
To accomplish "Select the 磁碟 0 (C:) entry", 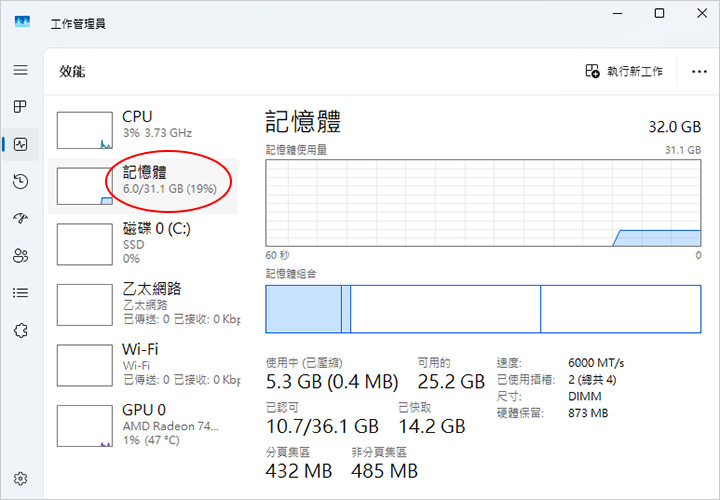I will tap(142, 244).
